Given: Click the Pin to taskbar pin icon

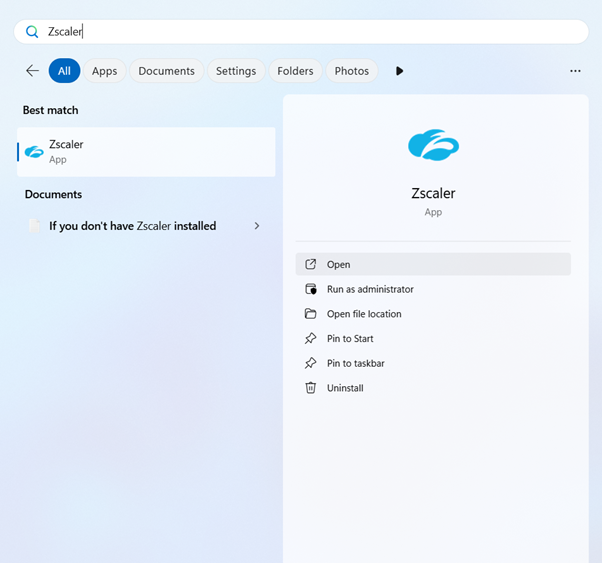Looking at the screenshot, I should pyautogui.click(x=310, y=363).
